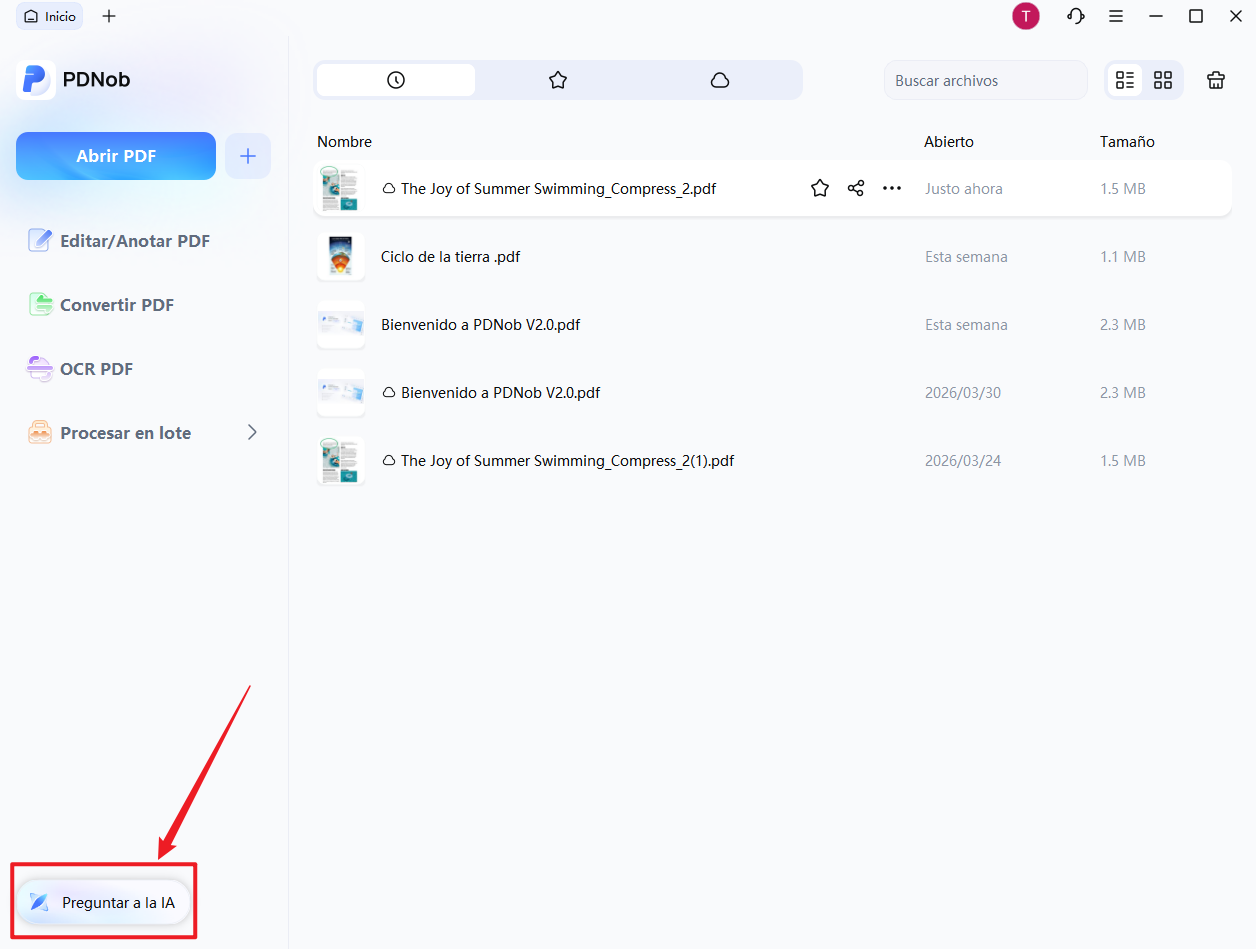Click Convertir PDF green icon

[x=40, y=304]
